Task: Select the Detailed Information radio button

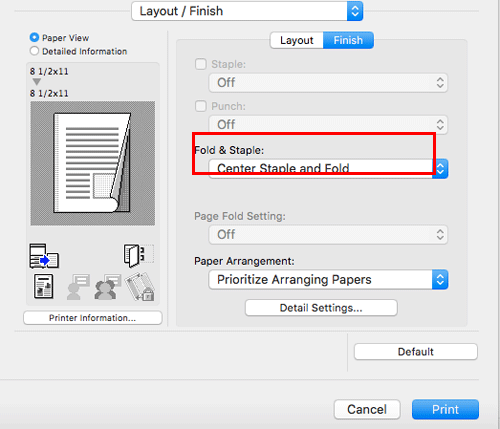Action: click(x=34, y=51)
